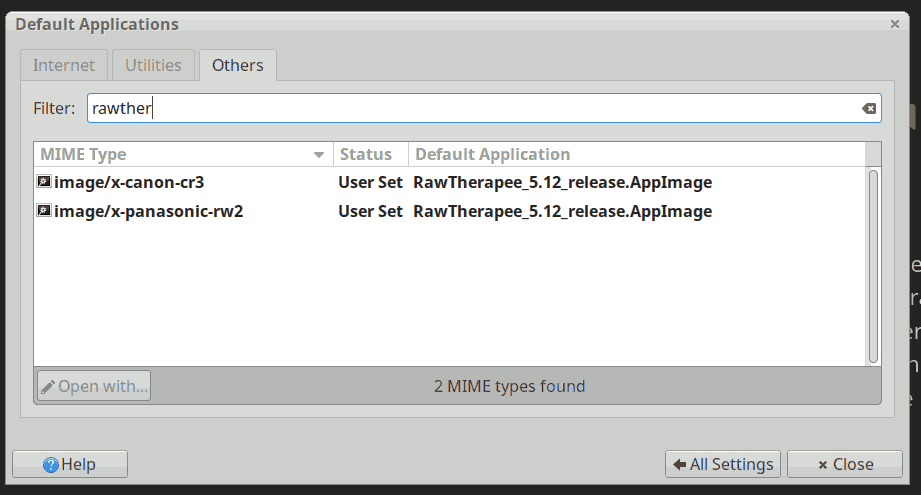Open default application list for image/x-panasonic-rw2
921x495 pixels.
tap(562, 211)
